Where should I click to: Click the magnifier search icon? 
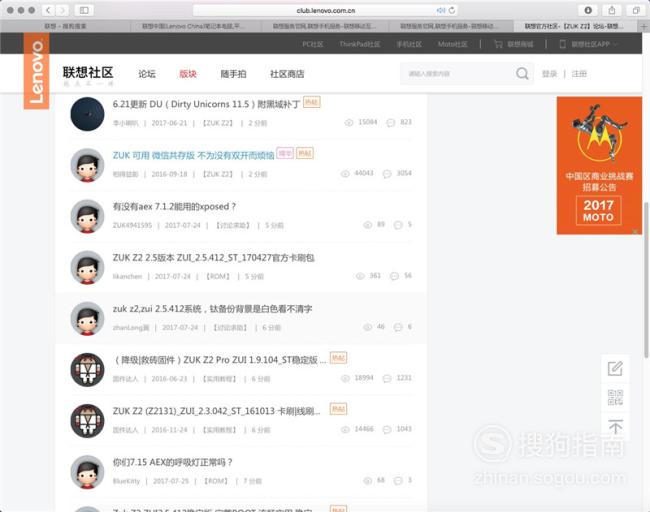tap(522, 73)
